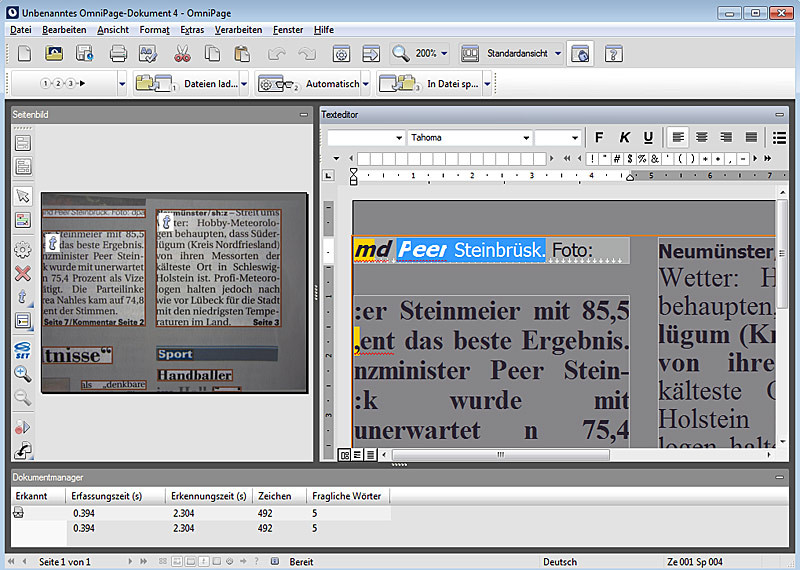Set right text alignment
The image size is (800, 570).
tap(726, 137)
